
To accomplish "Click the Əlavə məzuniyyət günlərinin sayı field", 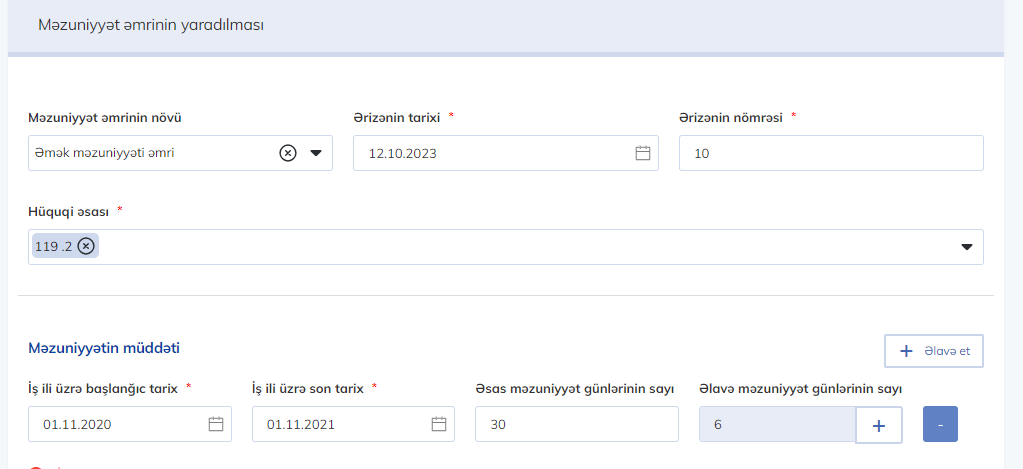I will pos(777,424).
